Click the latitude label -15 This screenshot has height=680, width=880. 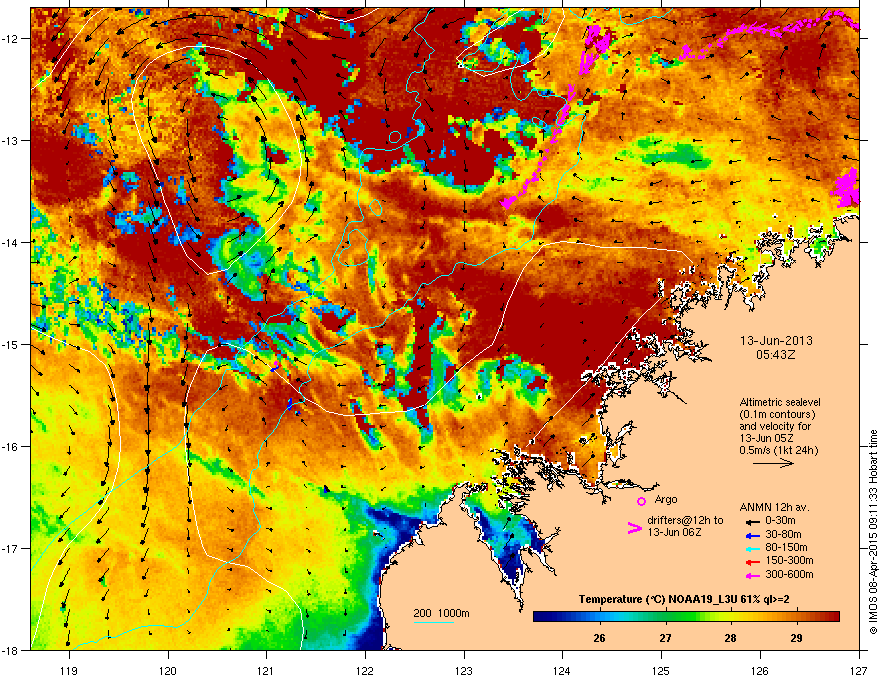tap(11, 344)
